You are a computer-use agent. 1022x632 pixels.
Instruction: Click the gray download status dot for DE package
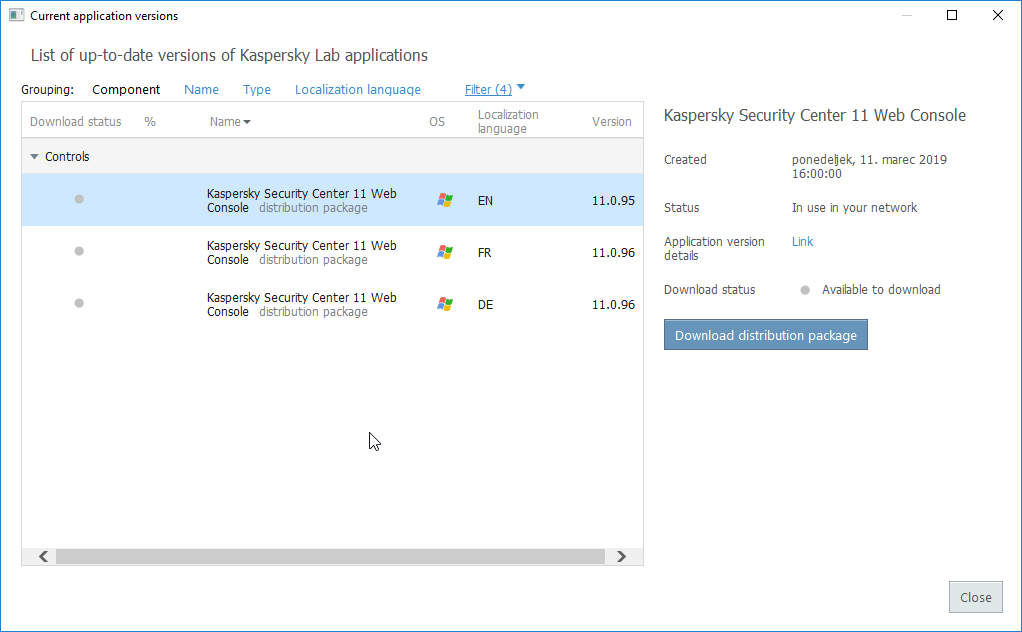coord(79,303)
